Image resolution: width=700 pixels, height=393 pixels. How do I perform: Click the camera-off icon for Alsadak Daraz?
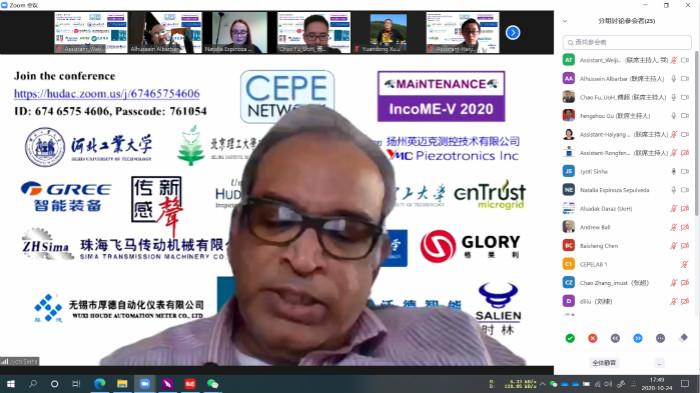coord(685,209)
